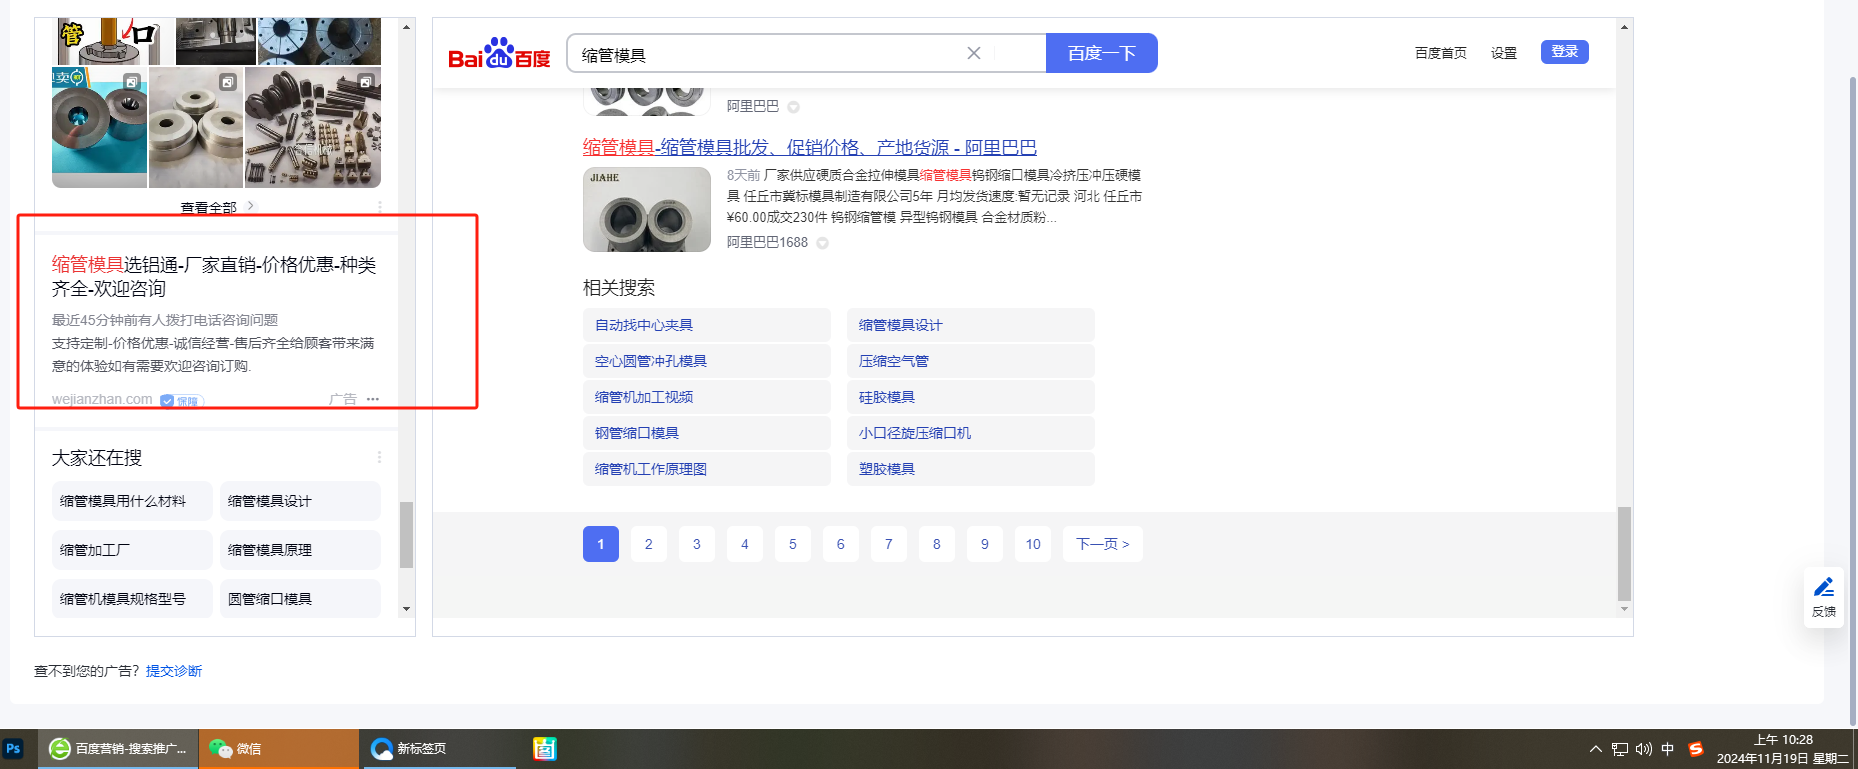Click the 登录 login button

click(x=1564, y=52)
